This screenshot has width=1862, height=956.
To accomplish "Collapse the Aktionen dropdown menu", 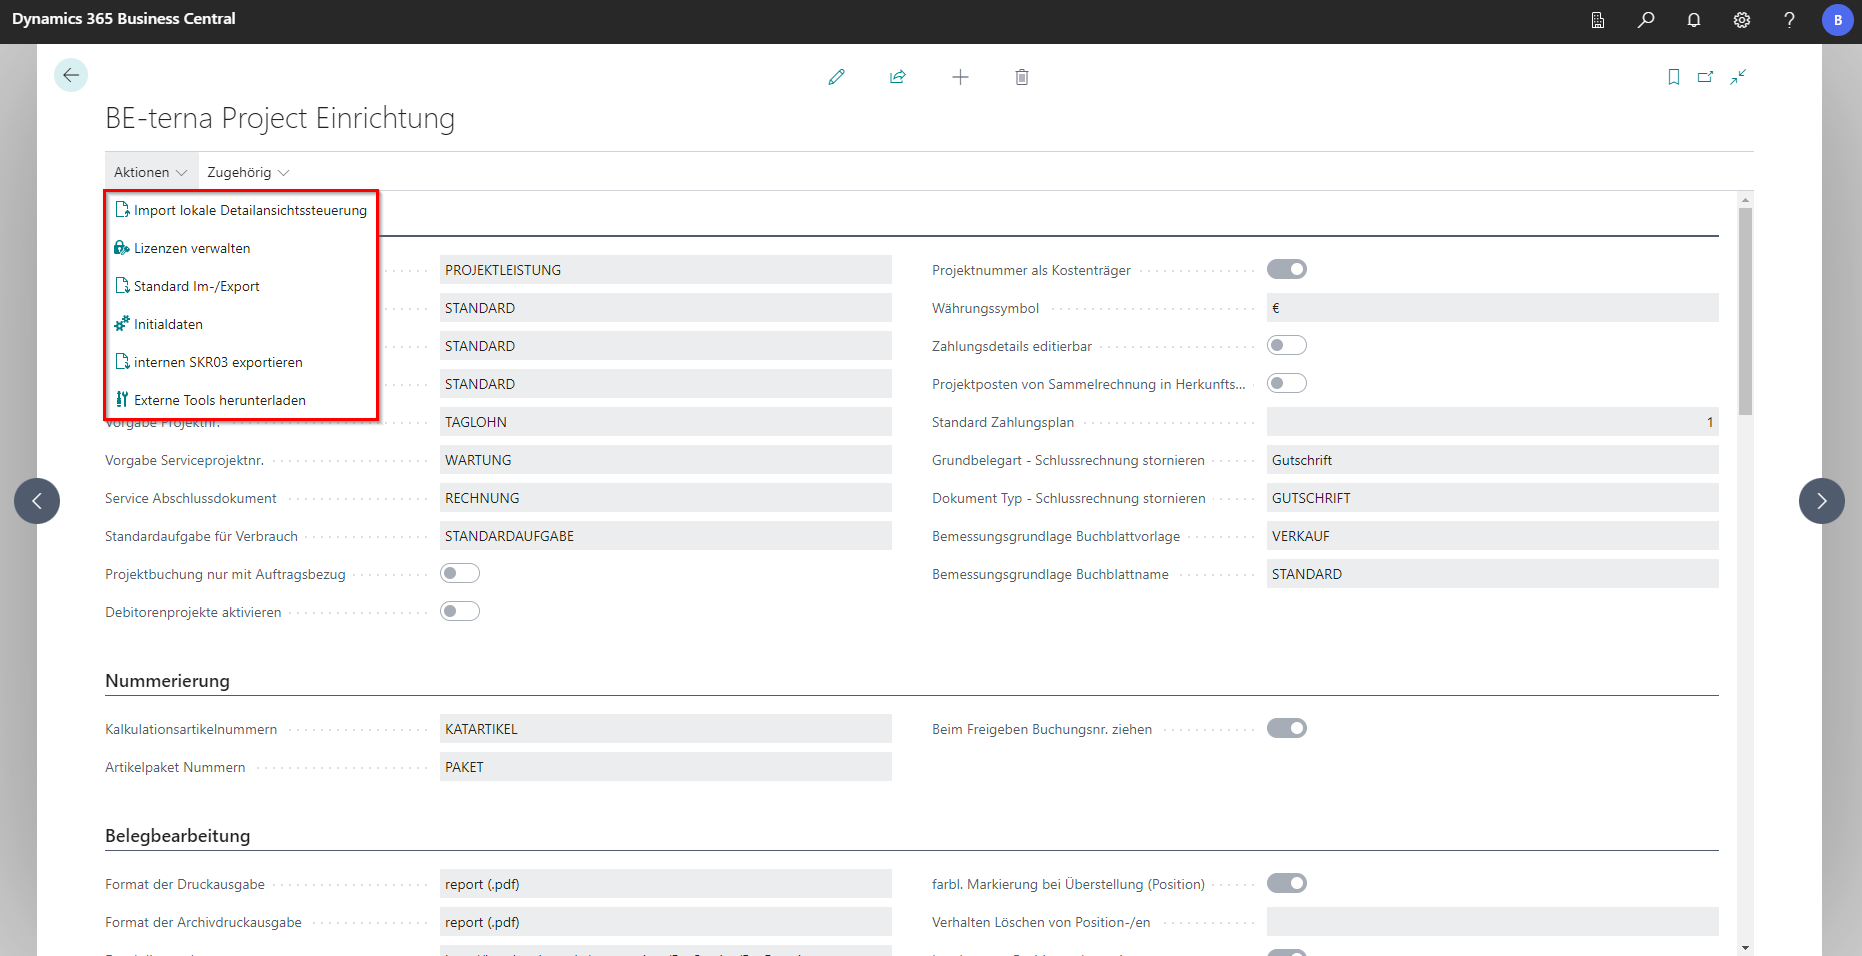I will [150, 172].
